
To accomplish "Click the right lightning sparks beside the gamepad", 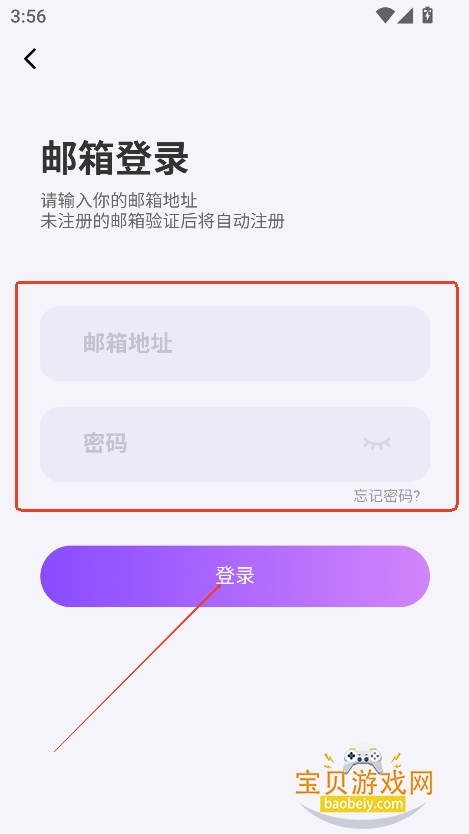I will [395, 761].
